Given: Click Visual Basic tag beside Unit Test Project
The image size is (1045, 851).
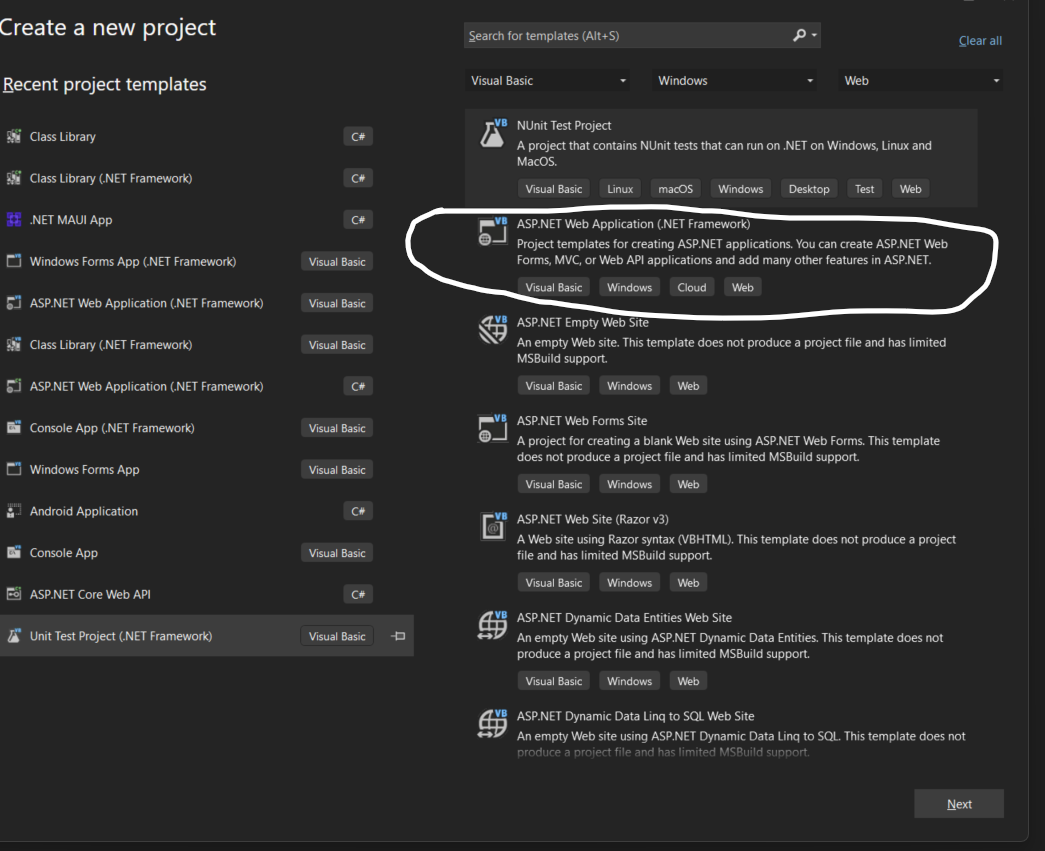Looking at the screenshot, I should 337,636.
